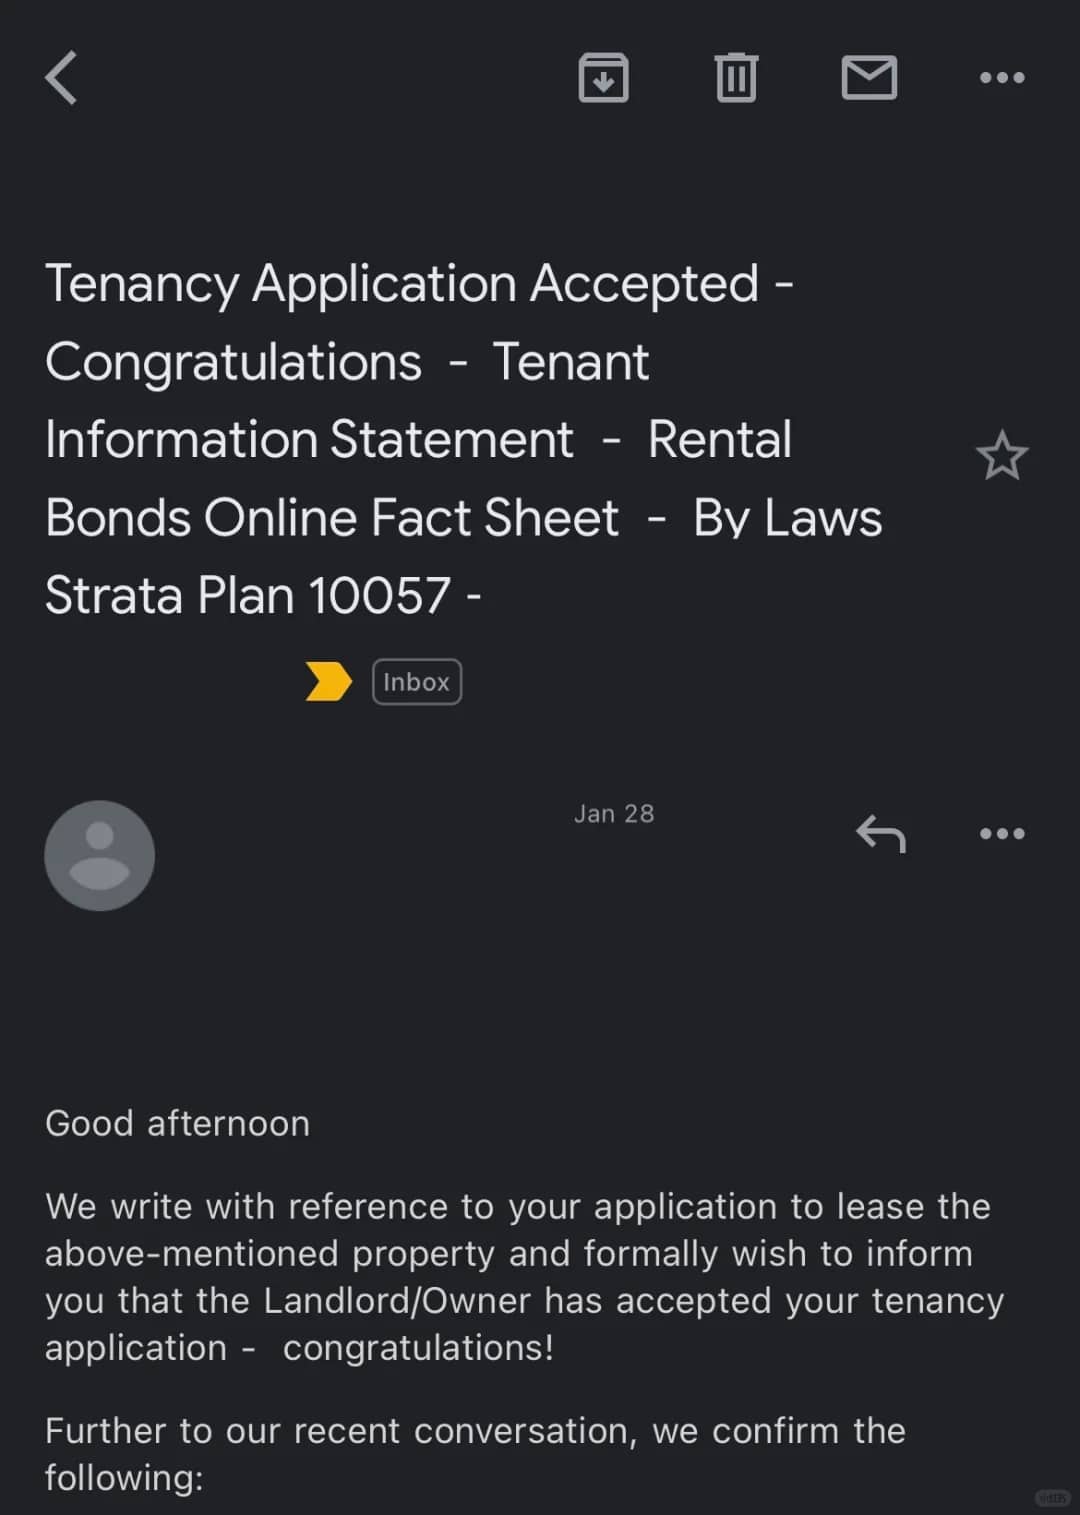The width and height of the screenshot is (1080, 1515).
Task: Delete the email using the trash icon
Action: pos(737,77)
